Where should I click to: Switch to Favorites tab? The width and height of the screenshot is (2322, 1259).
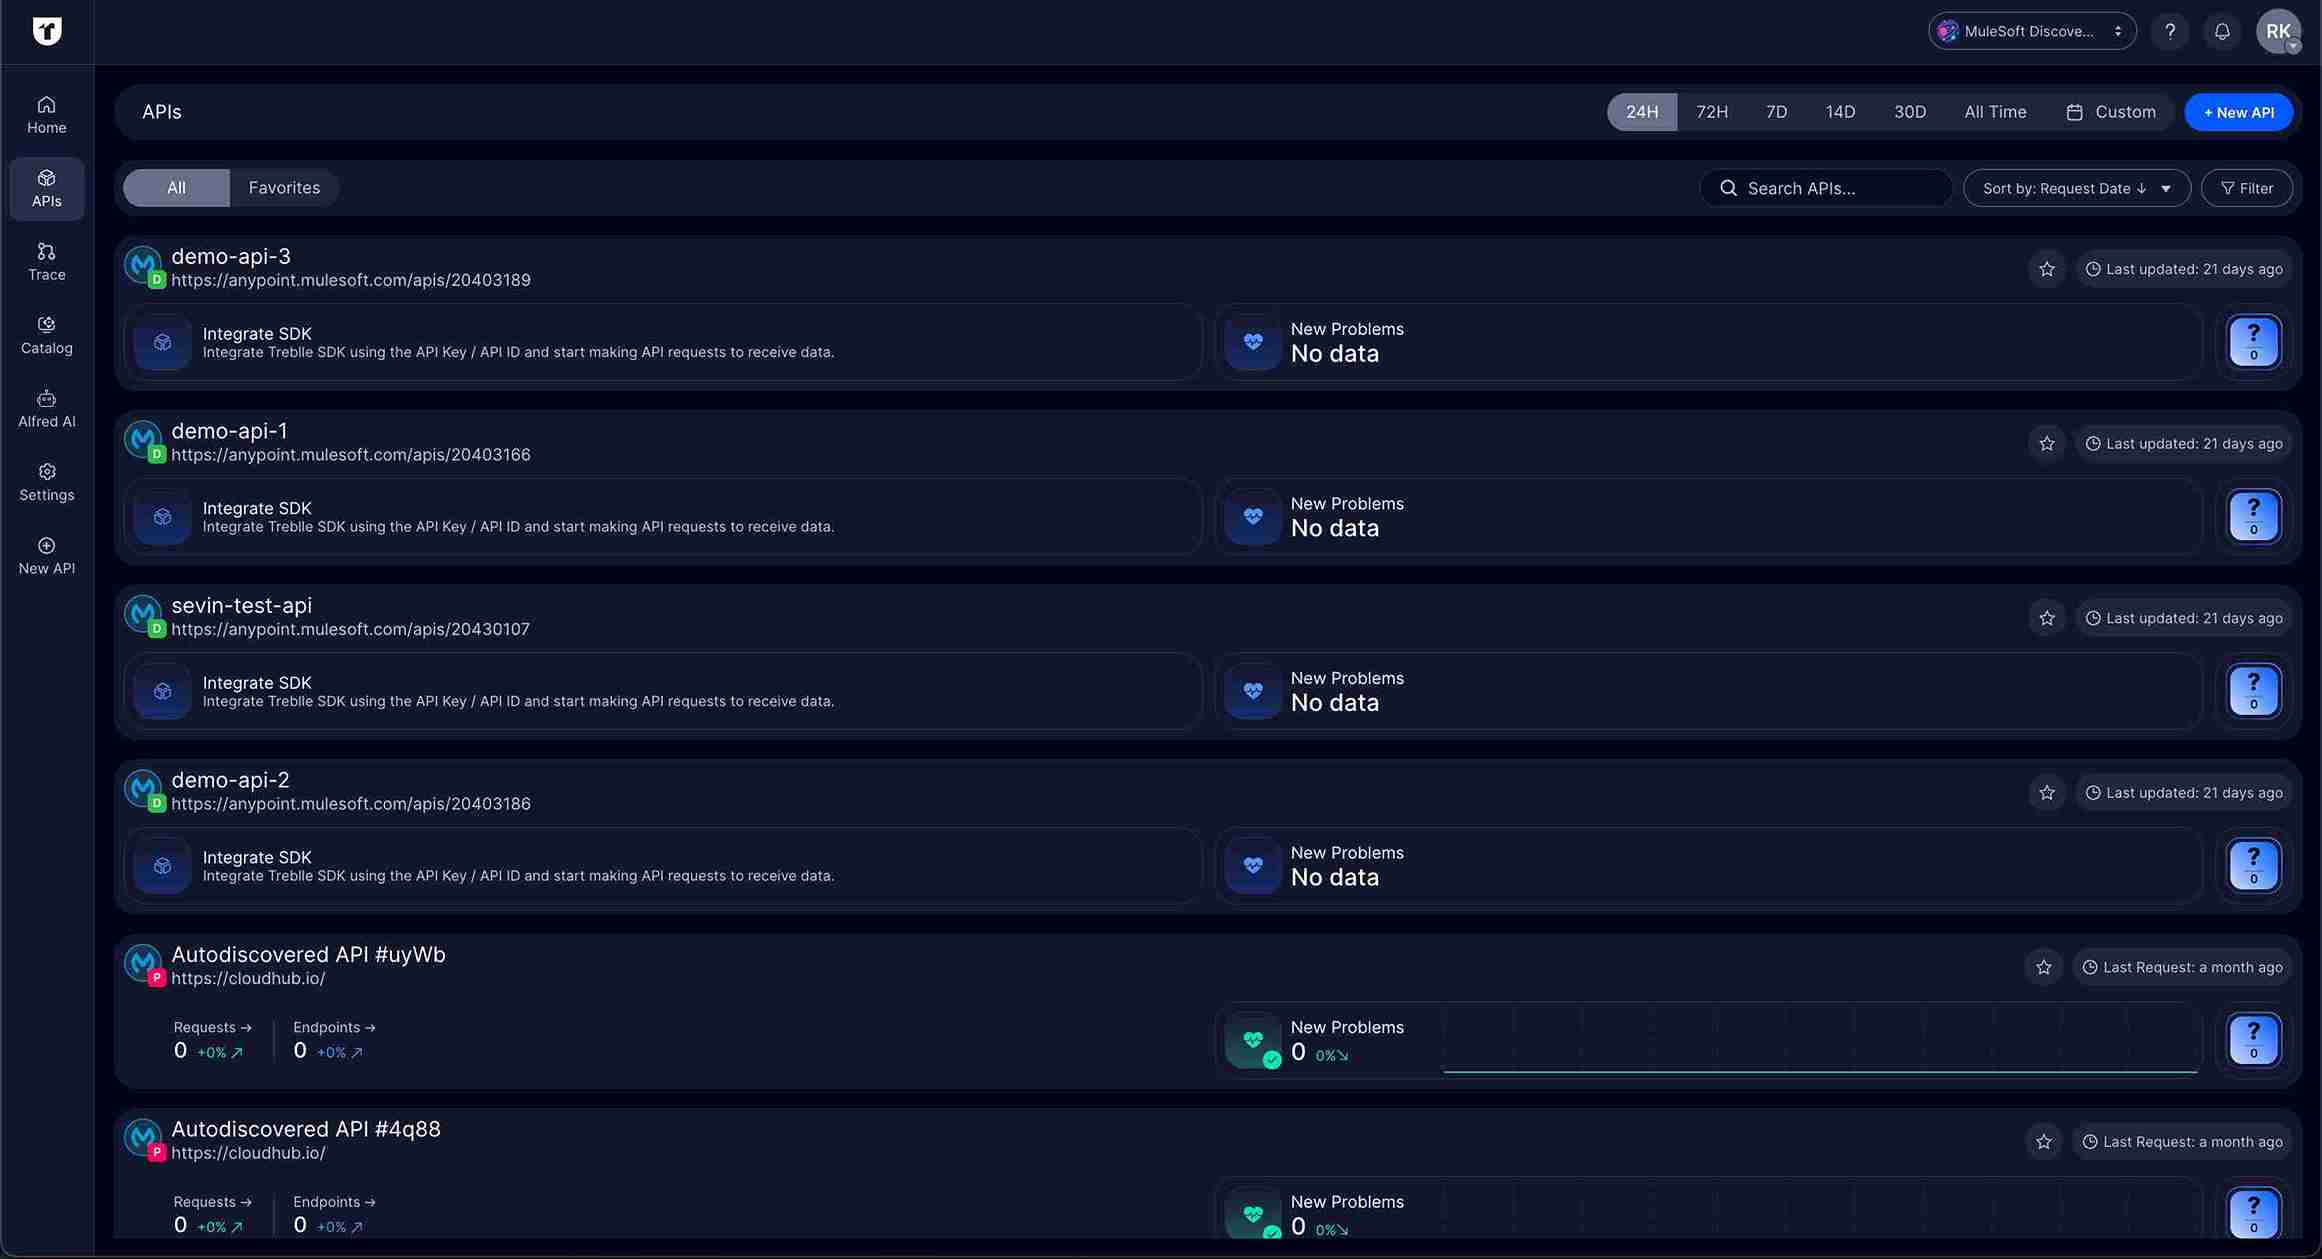click(x=284, y=188)
